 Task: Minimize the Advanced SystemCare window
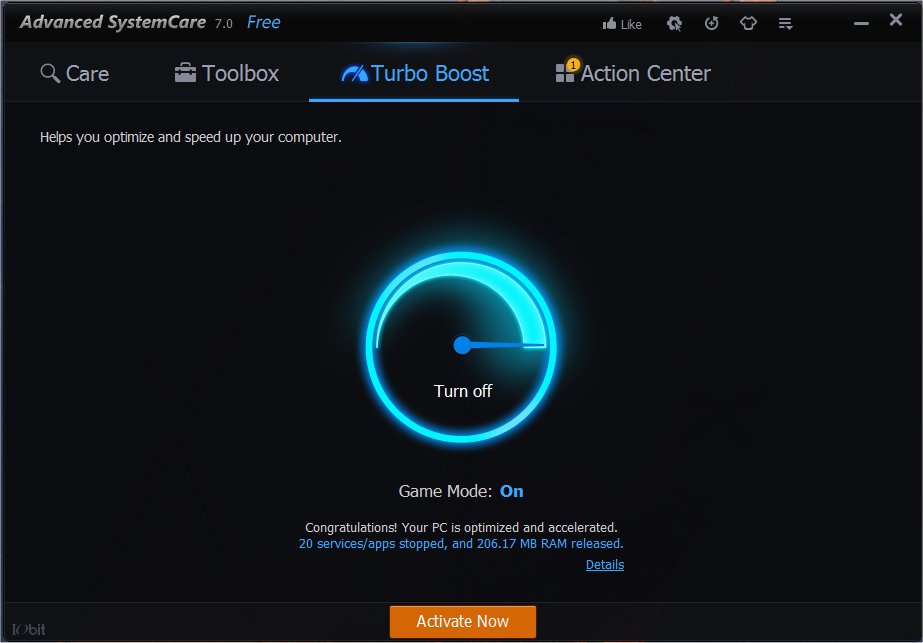pos(861,24)
